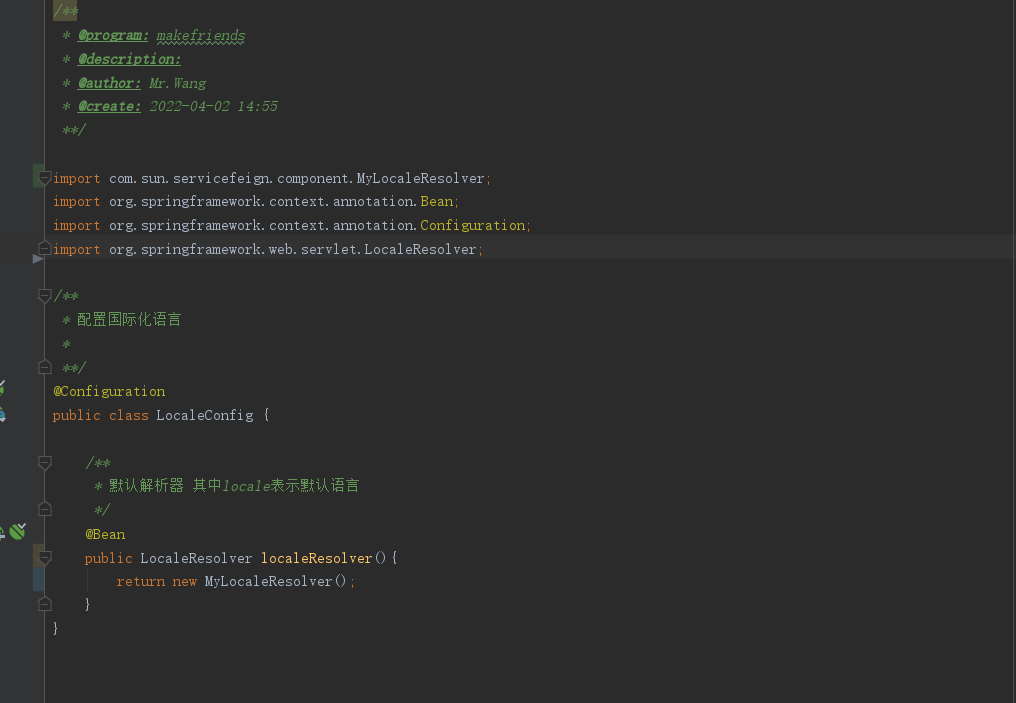Click the comment text 配置国际化语言
1016x703 pixels.
[129, 319]
